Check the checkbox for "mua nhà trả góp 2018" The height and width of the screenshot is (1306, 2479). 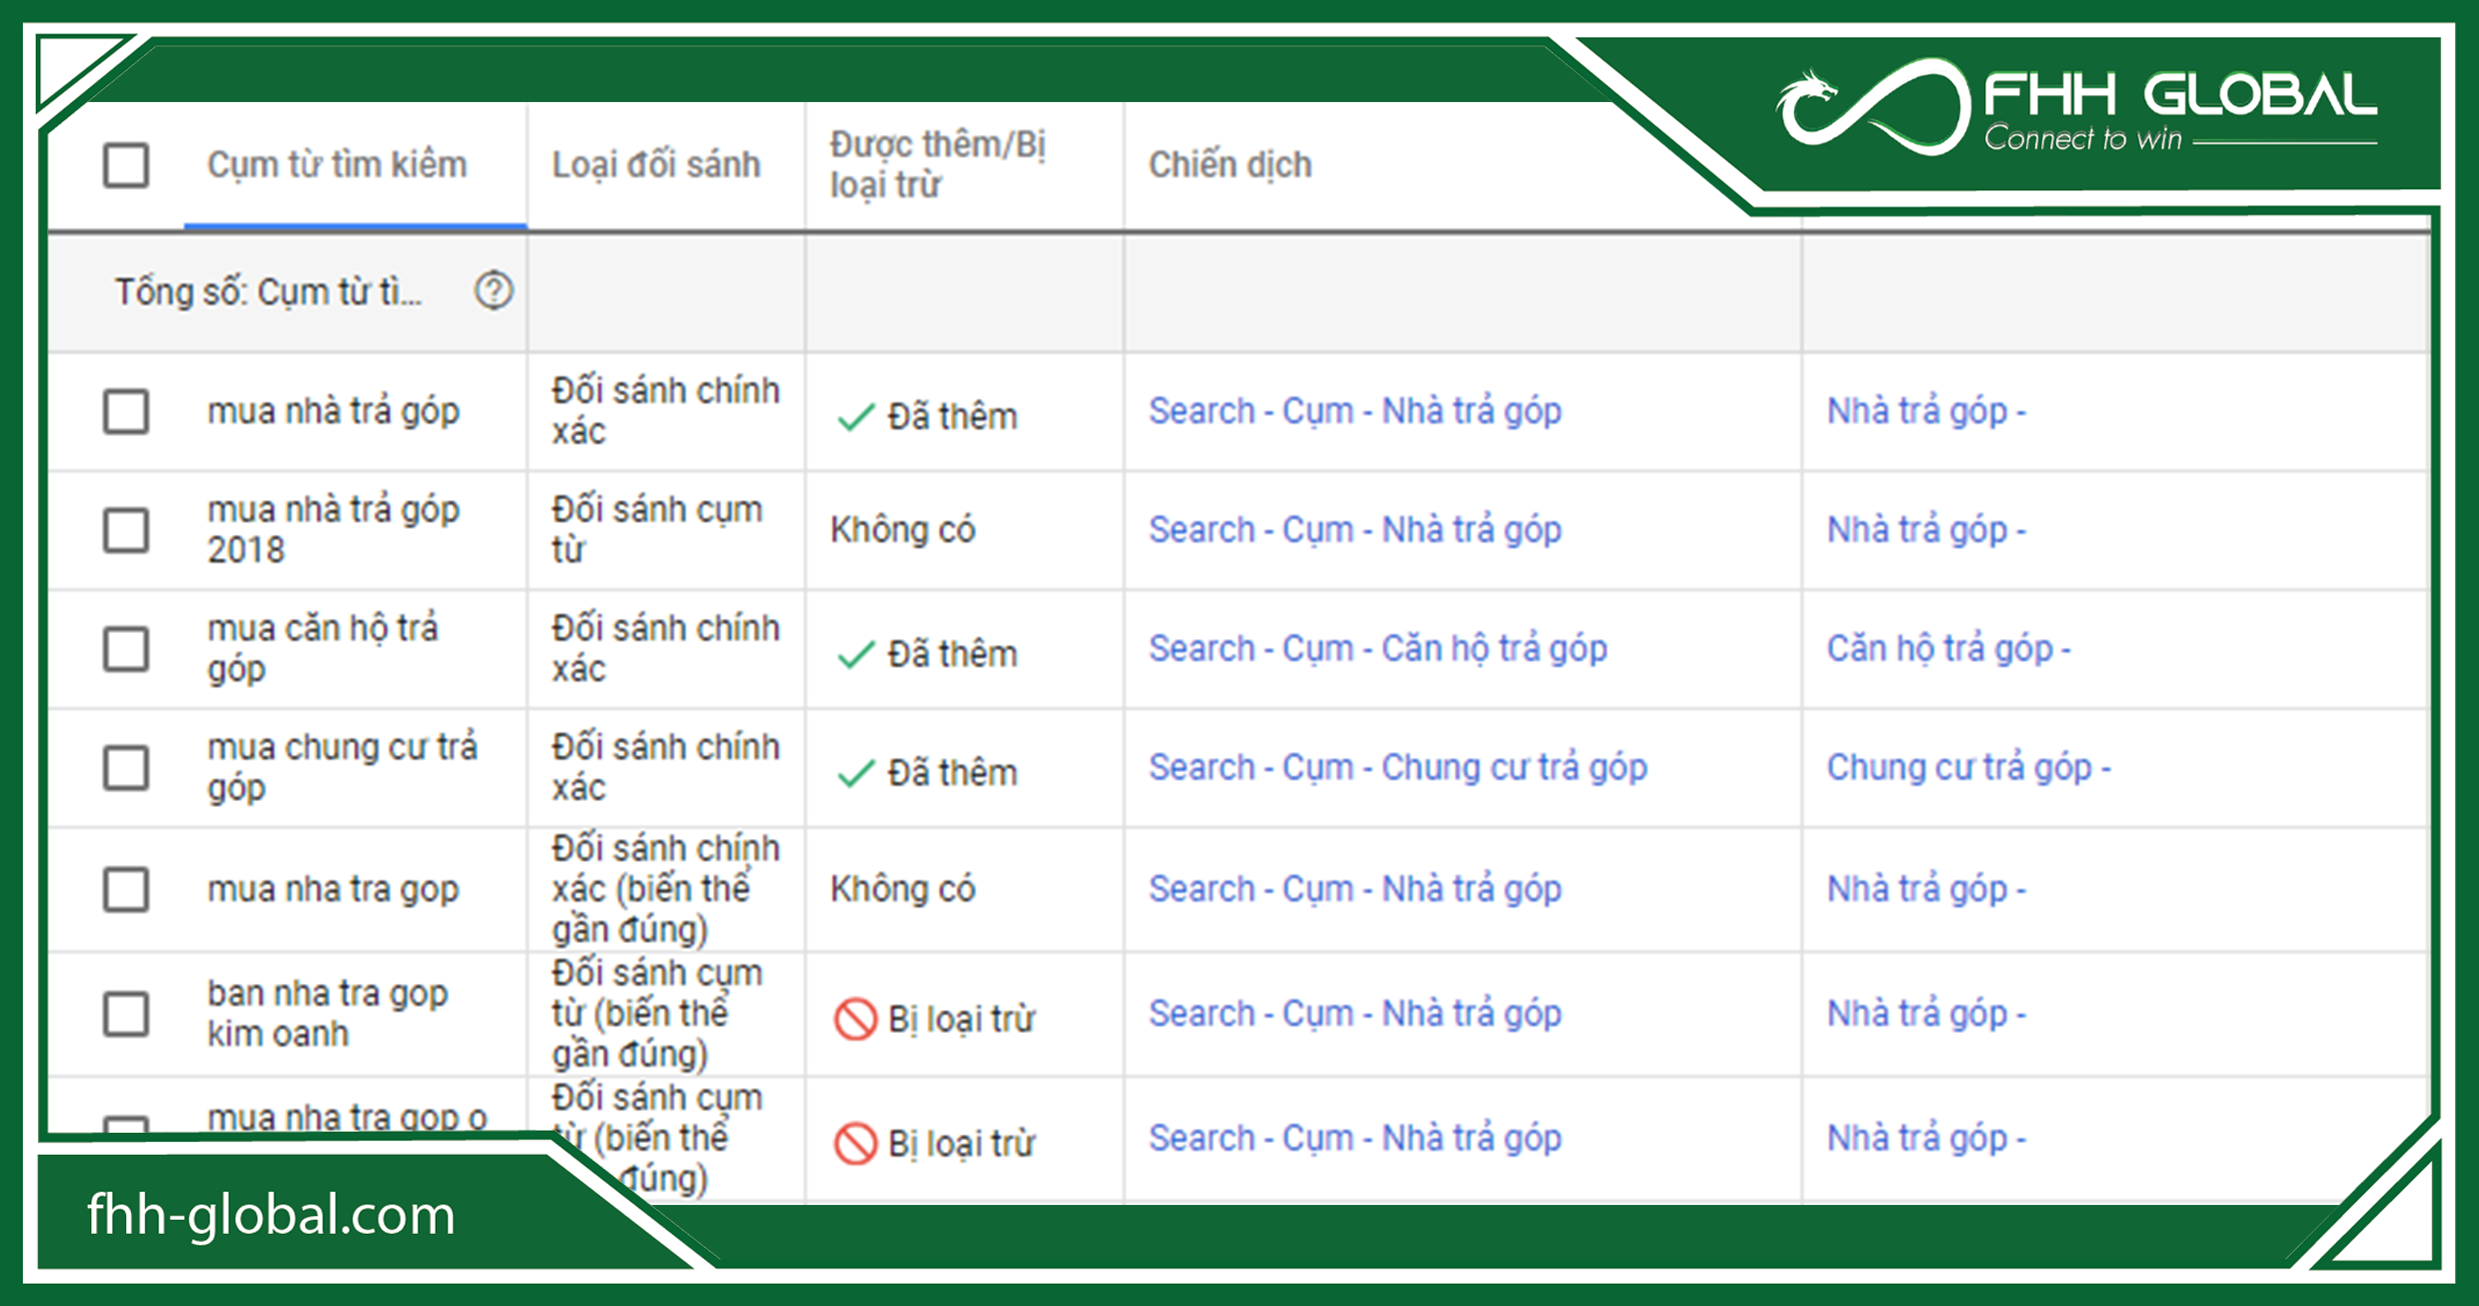[x=123, y=530]
